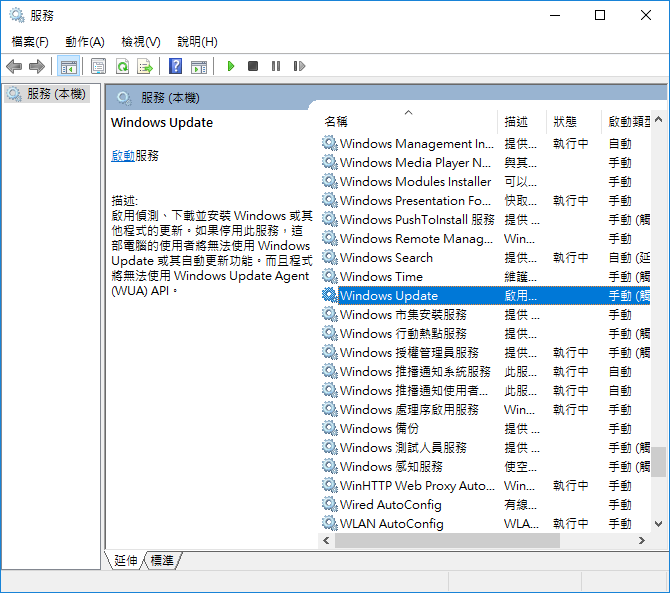Click the vertical scrollbar thumb
The width and height of the screenshot is (670, 593).
coord(658,461)
